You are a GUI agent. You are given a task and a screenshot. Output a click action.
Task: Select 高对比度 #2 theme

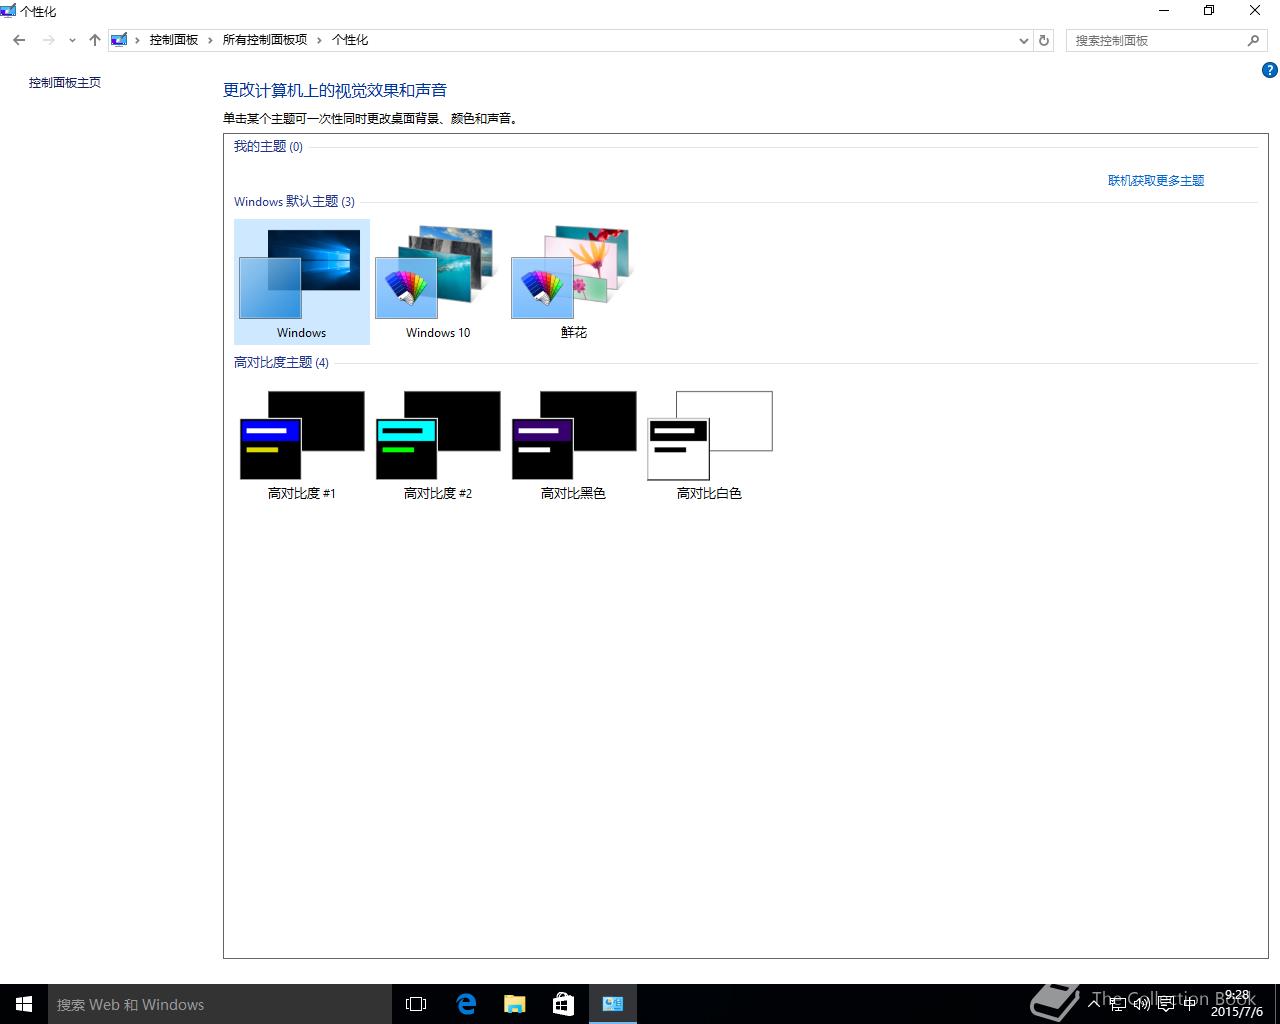click(x=438, y=445)
